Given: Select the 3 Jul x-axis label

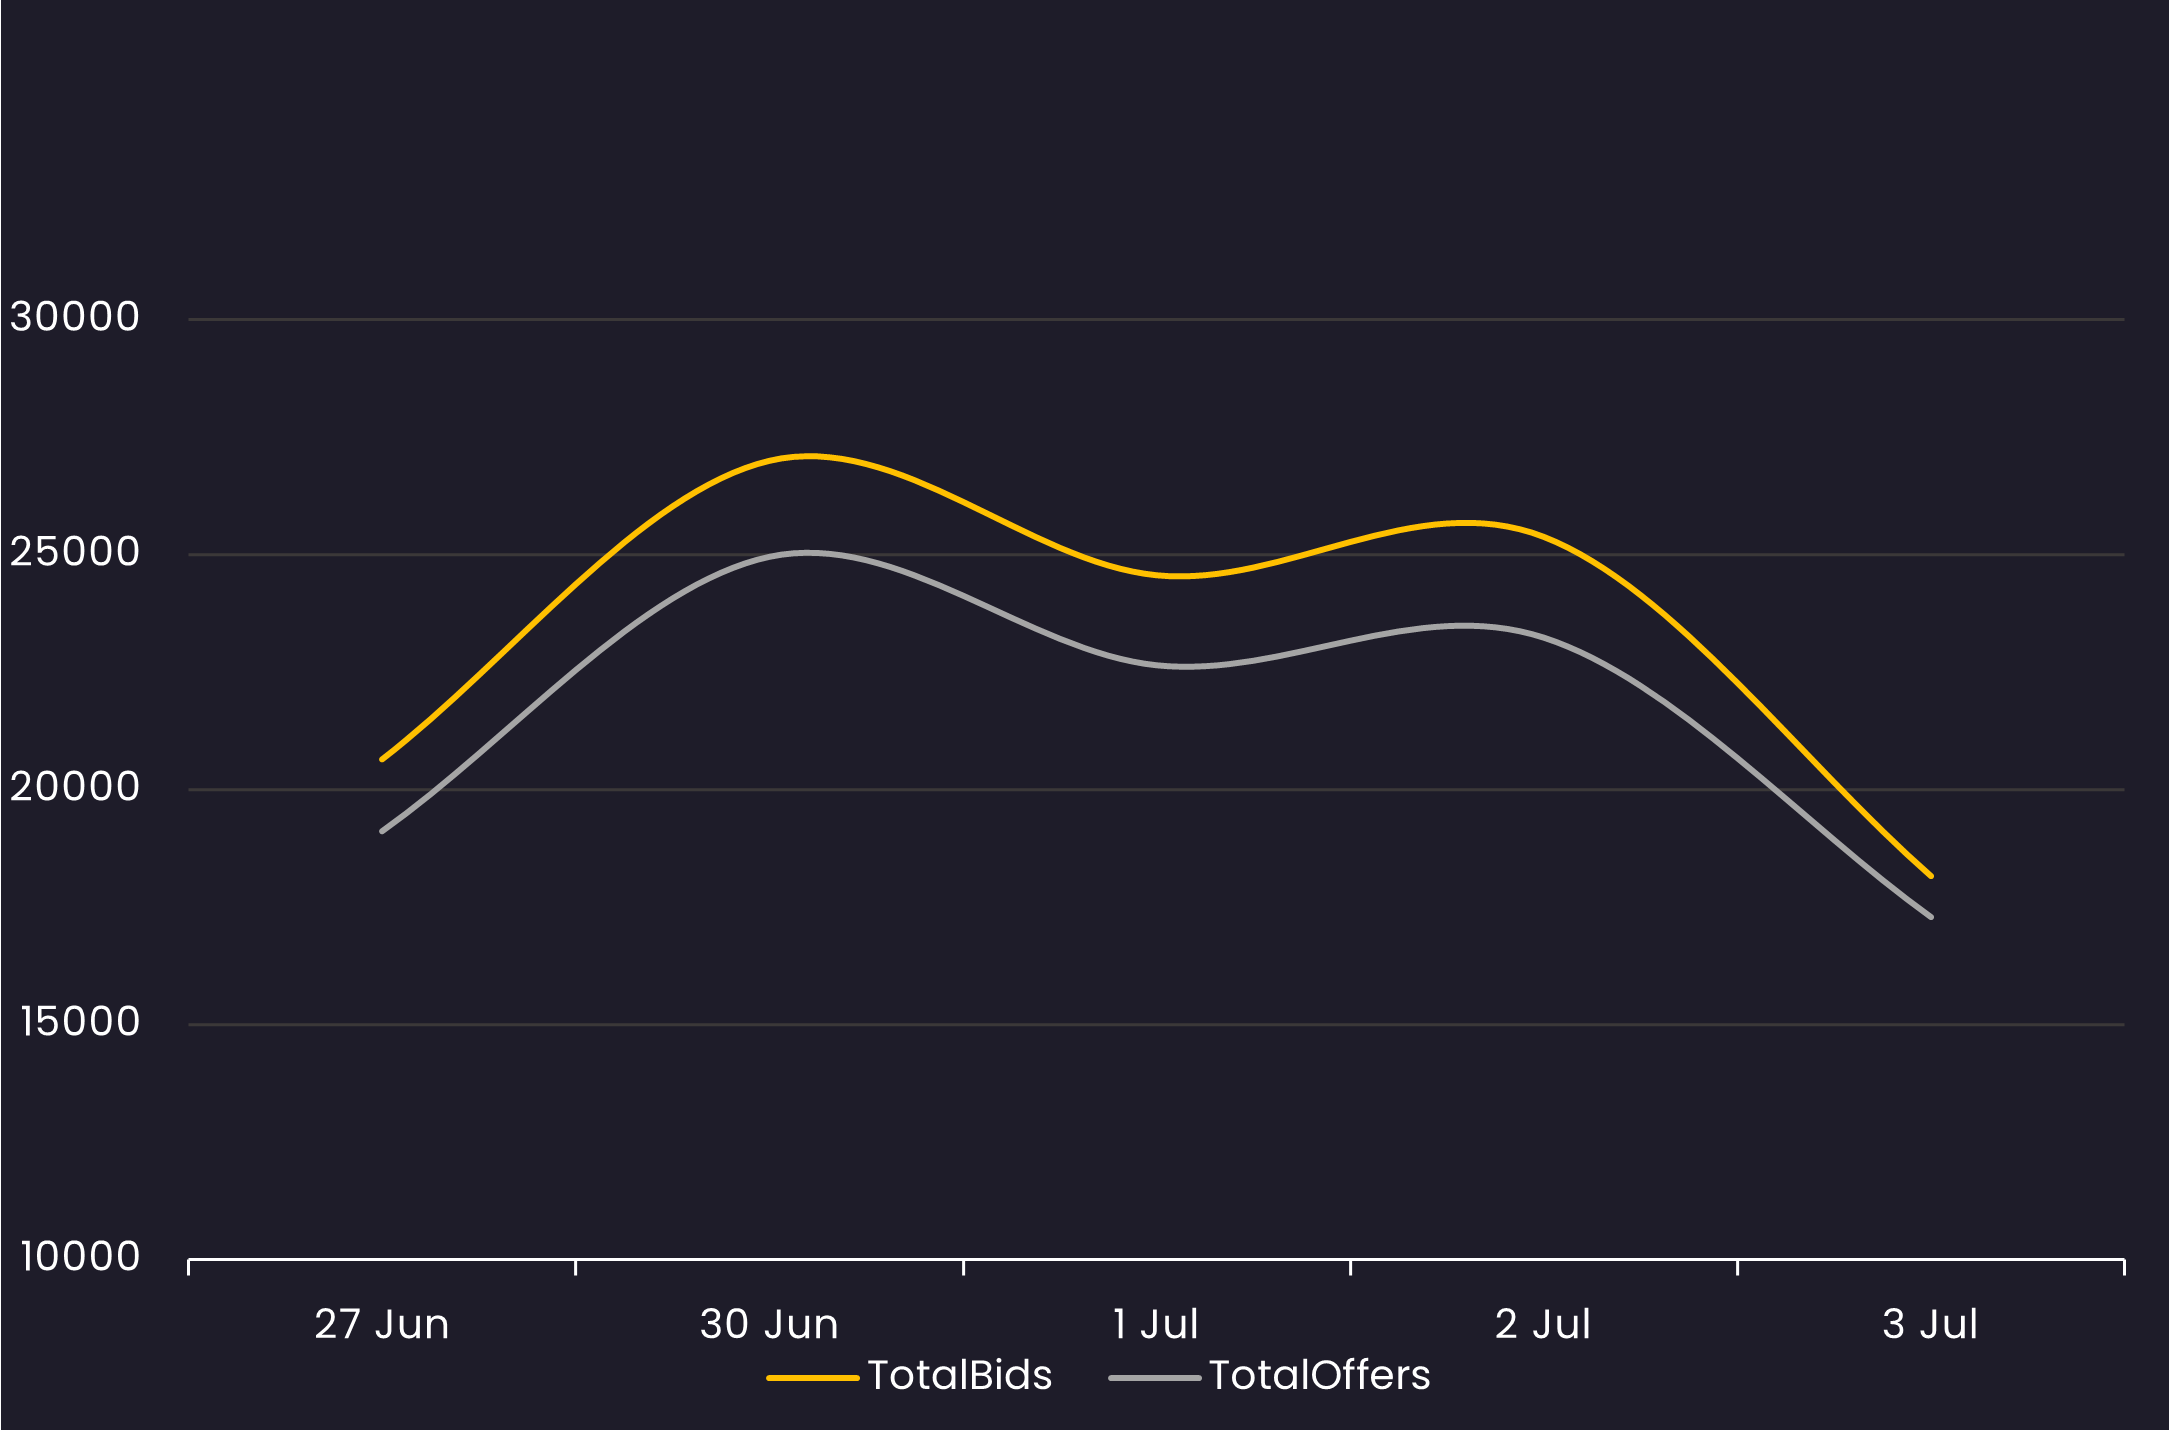Looking at the screenshot, I should pyautogui.click(x=1929, y=1324).
